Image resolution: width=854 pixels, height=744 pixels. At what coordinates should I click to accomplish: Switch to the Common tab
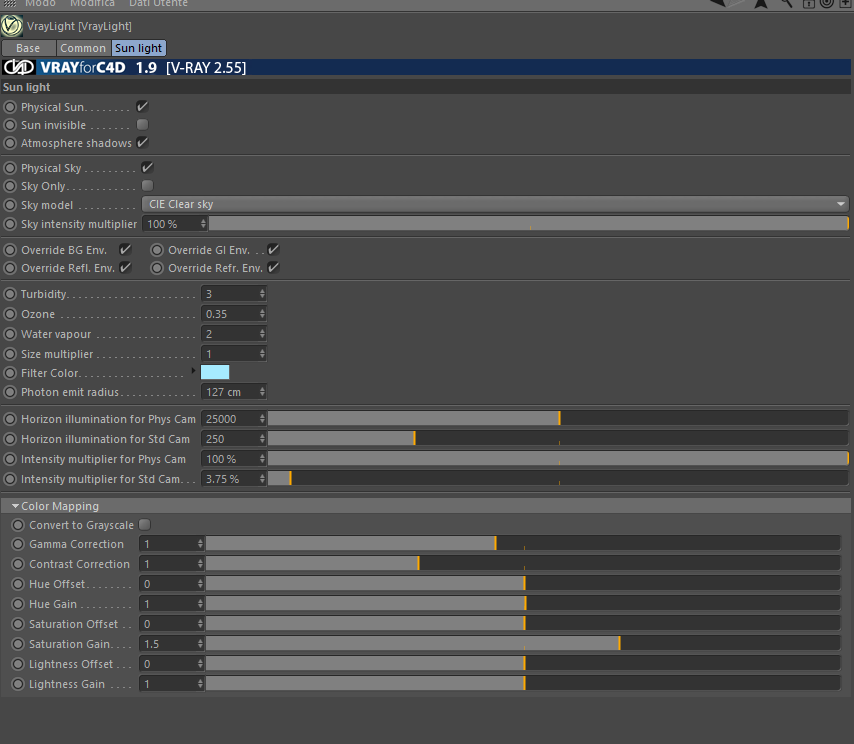83,48
